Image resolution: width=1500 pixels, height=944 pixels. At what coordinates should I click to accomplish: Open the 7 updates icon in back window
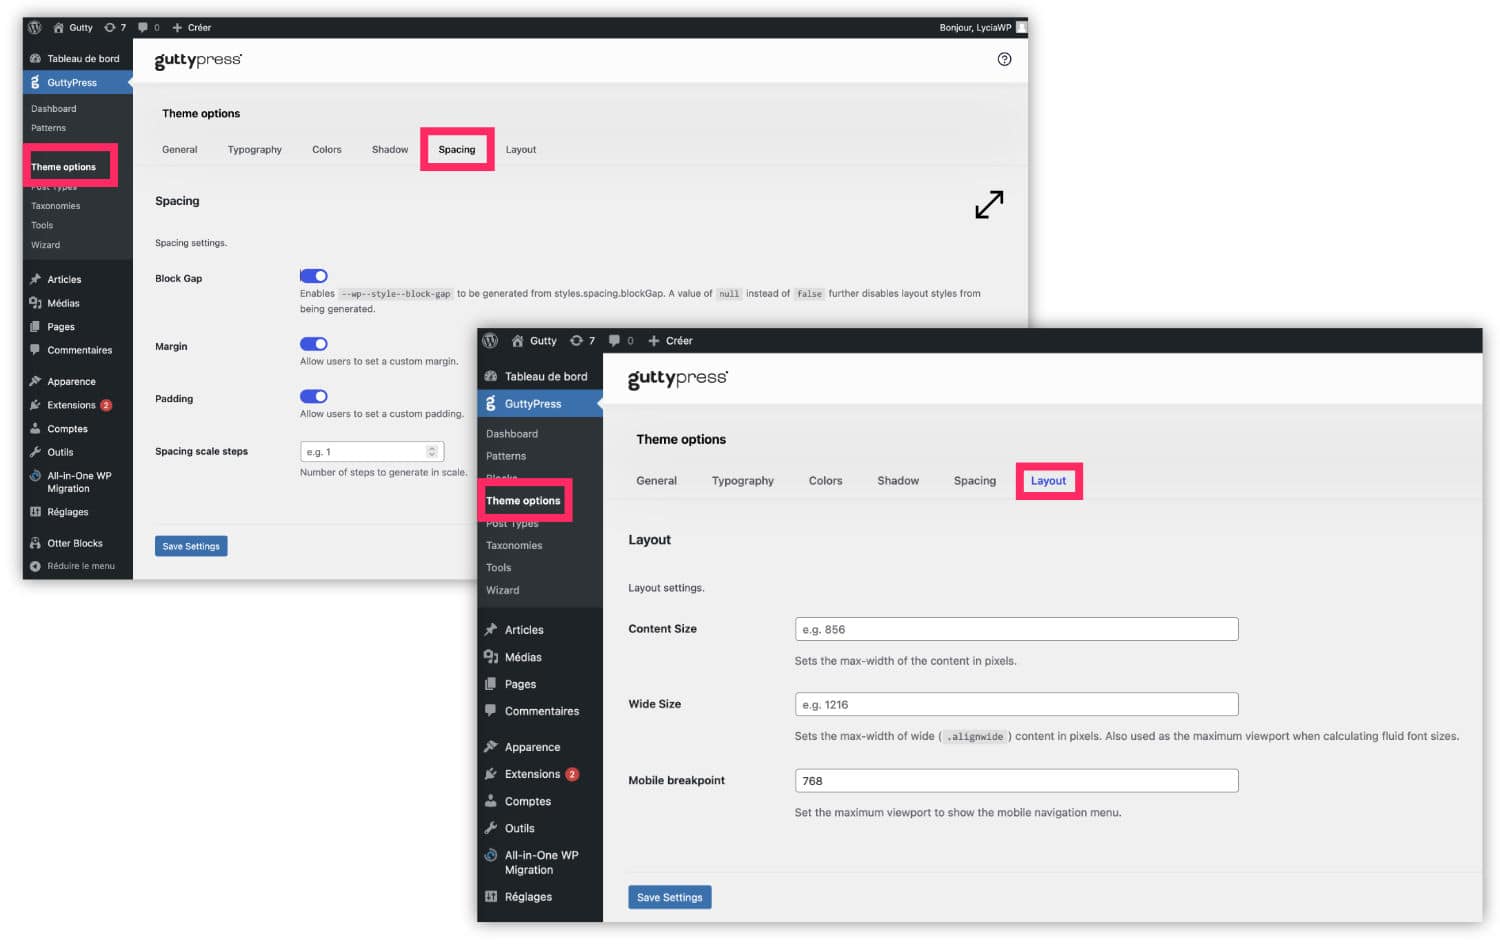coord(115,27)
